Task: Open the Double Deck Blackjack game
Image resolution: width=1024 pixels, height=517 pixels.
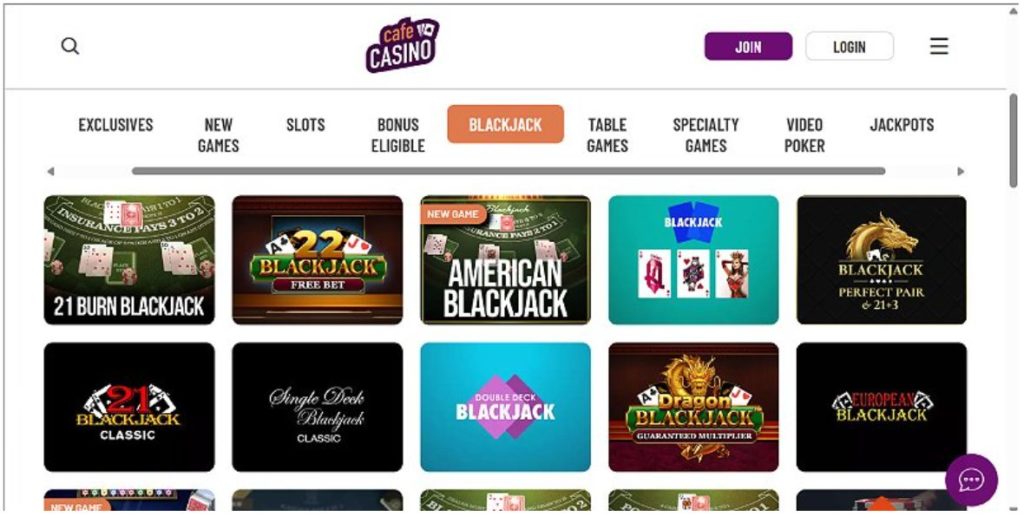Action: 505,407
